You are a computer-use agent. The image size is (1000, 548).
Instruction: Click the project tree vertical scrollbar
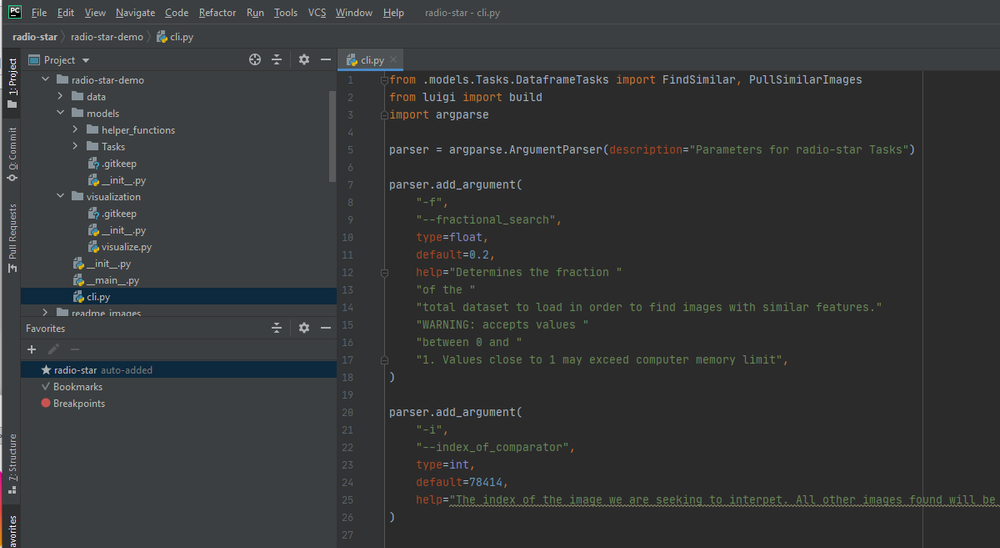click(x=332, y=137)
